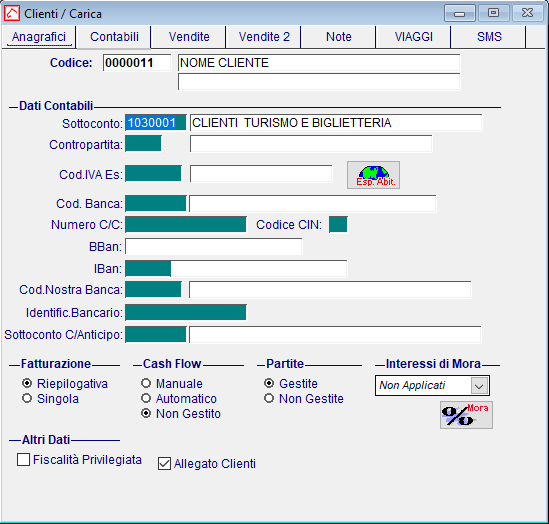Open the Vendite tab
The height and width of the screenshot is (524, 549).
pos(189,37)
